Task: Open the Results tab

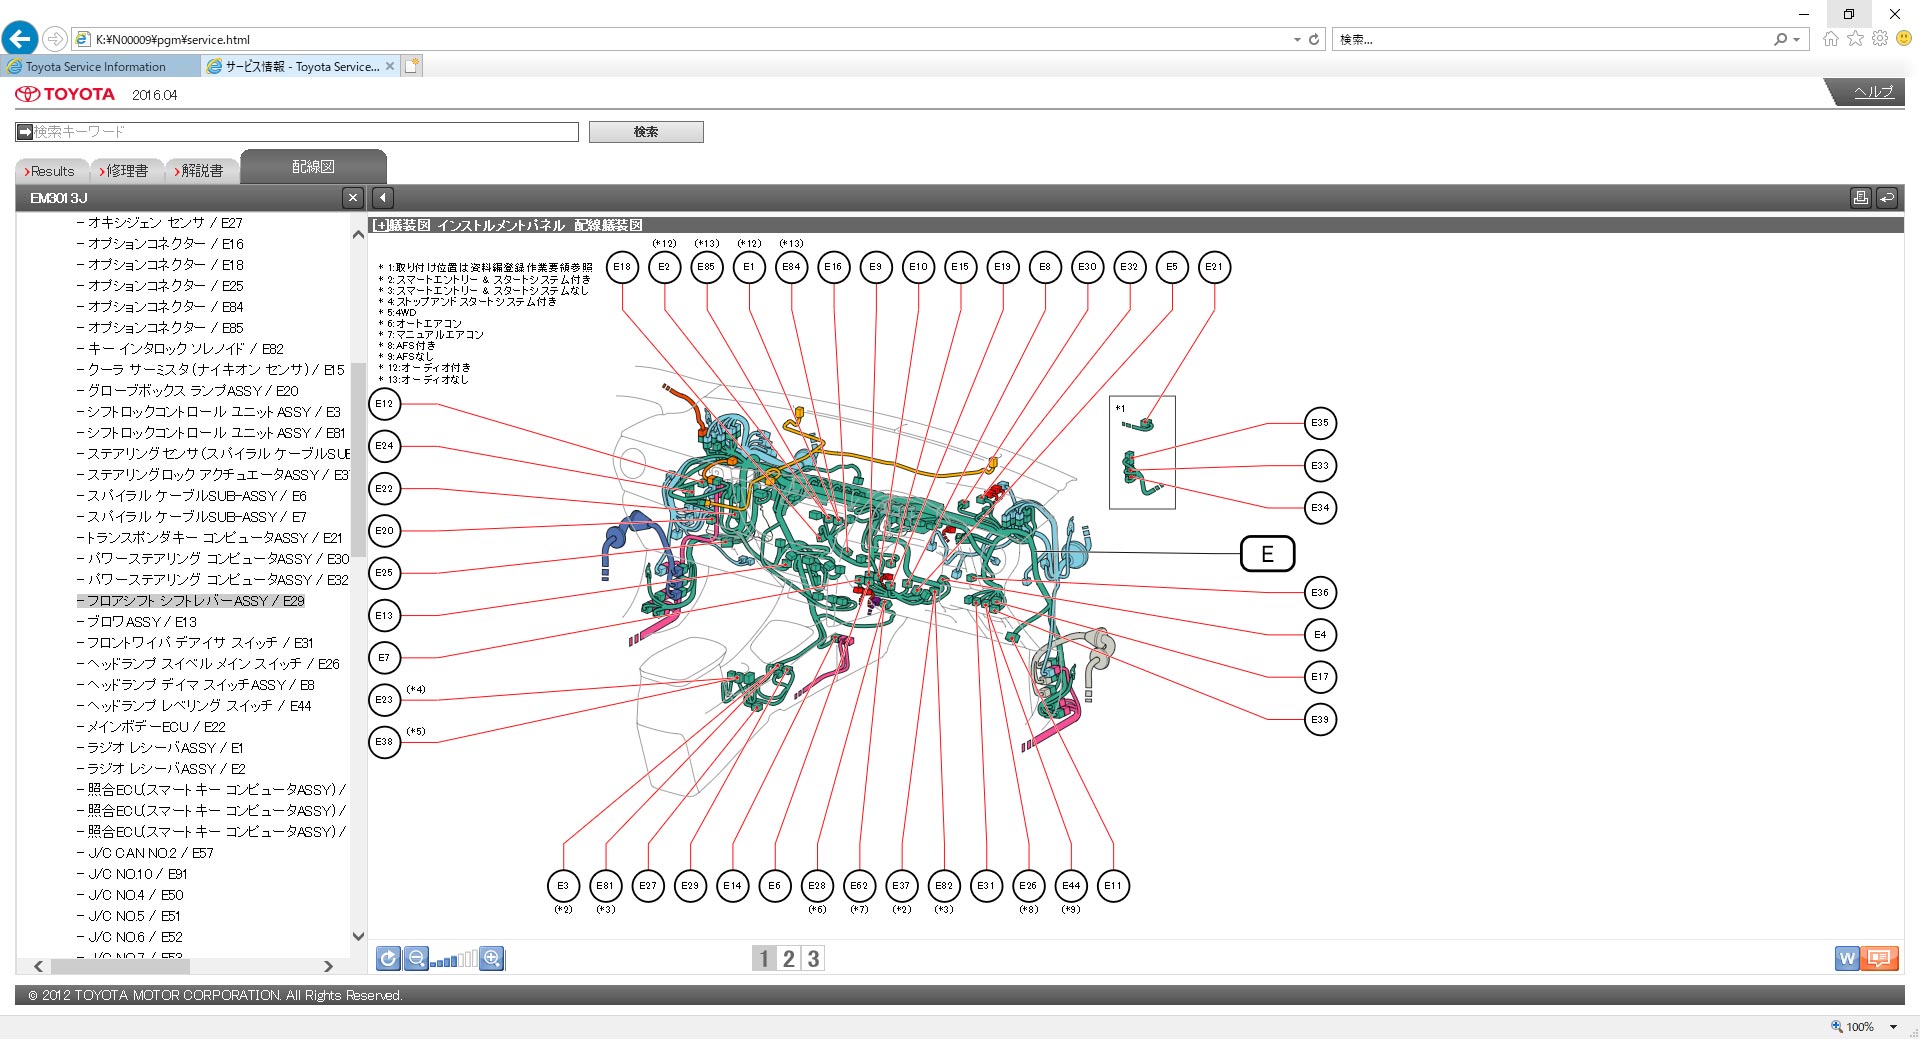Action: tap(52, 171)
